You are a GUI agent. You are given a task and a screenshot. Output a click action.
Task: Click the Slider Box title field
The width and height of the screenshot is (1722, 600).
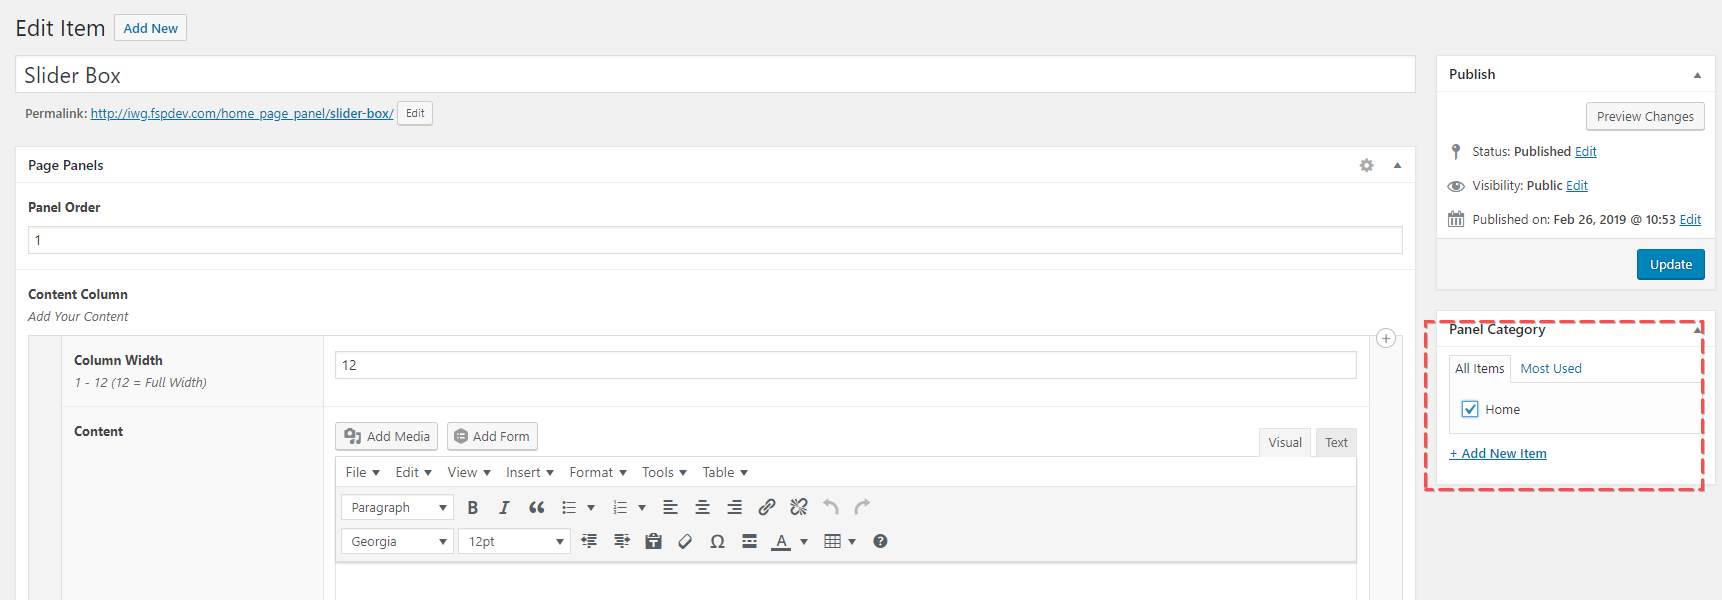point(715,75)
